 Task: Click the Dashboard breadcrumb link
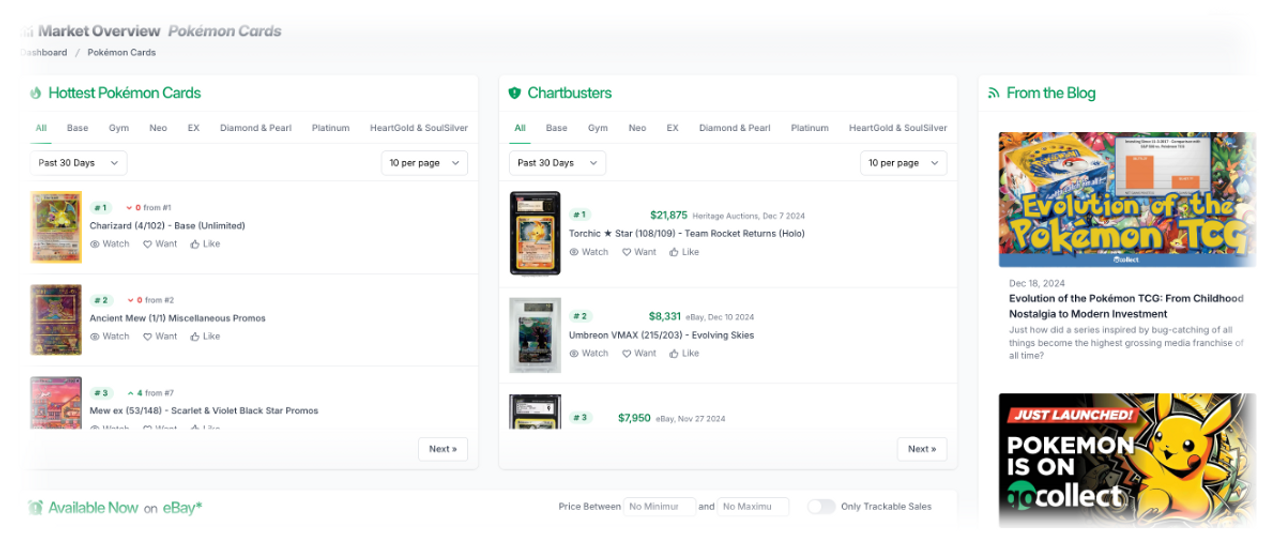click(43, 52)
